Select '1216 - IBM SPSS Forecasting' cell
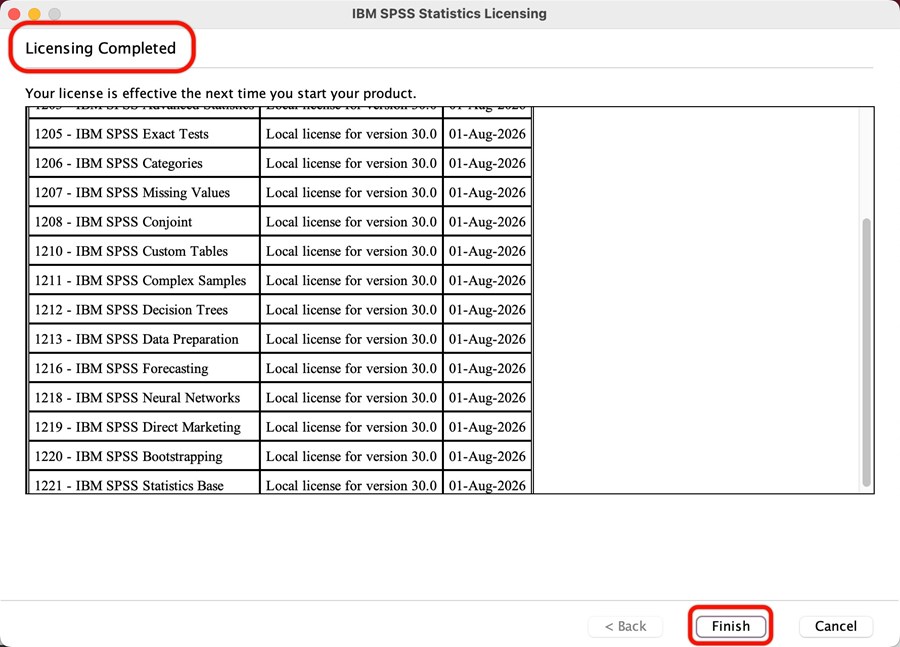The image size is (900, 647). (x=144, y=368)
